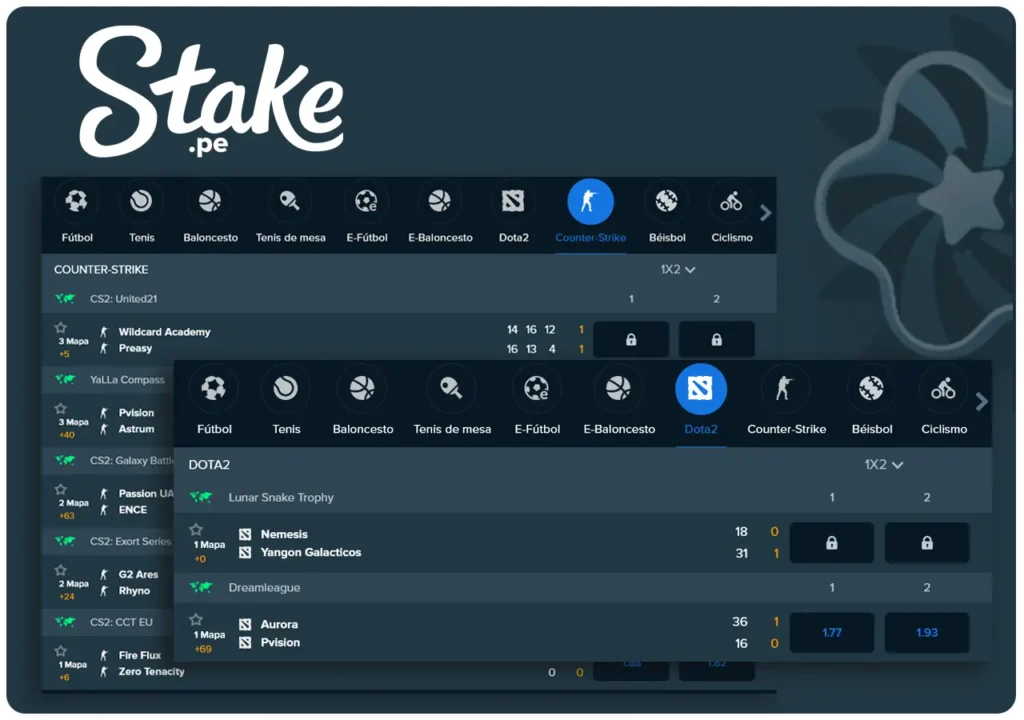
Task: Open Lunar Snake Trophy tournament
Action: point(281,497)
